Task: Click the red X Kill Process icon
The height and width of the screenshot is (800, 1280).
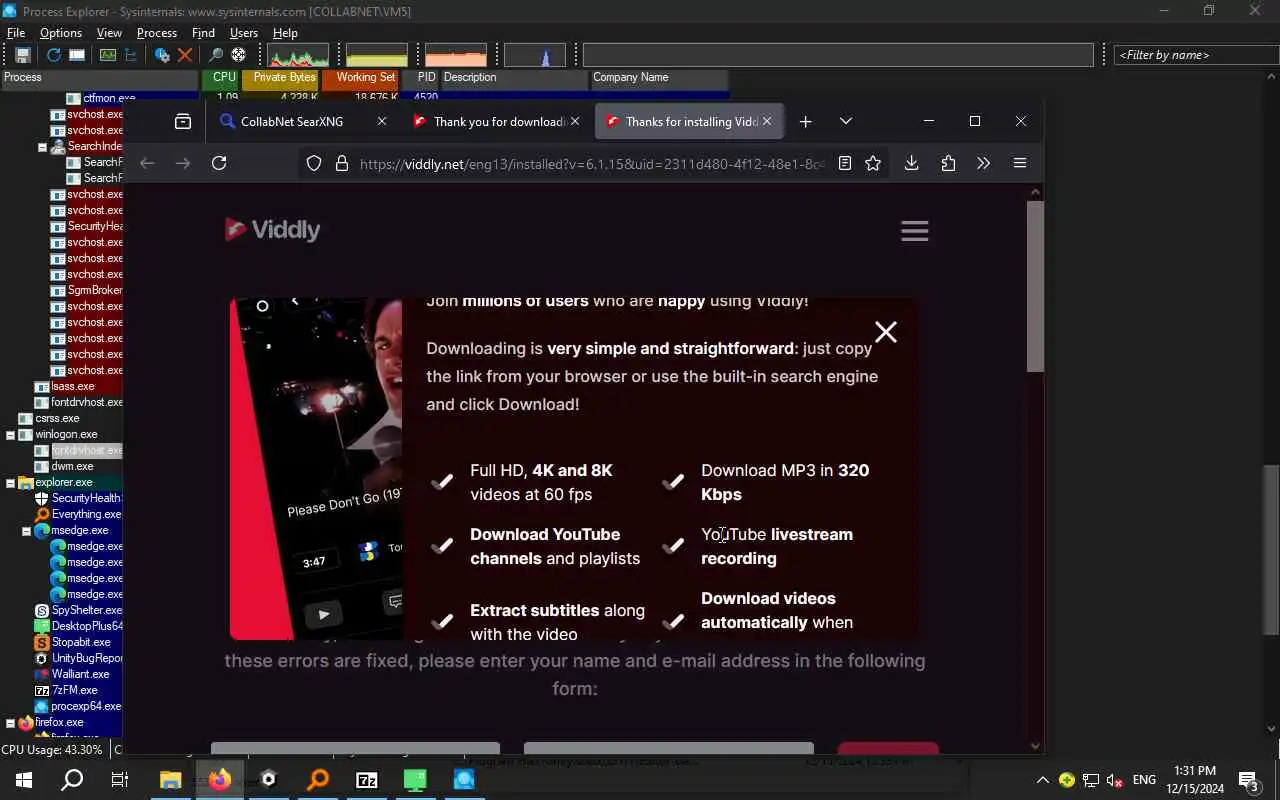Action: [x=185, y=55]
